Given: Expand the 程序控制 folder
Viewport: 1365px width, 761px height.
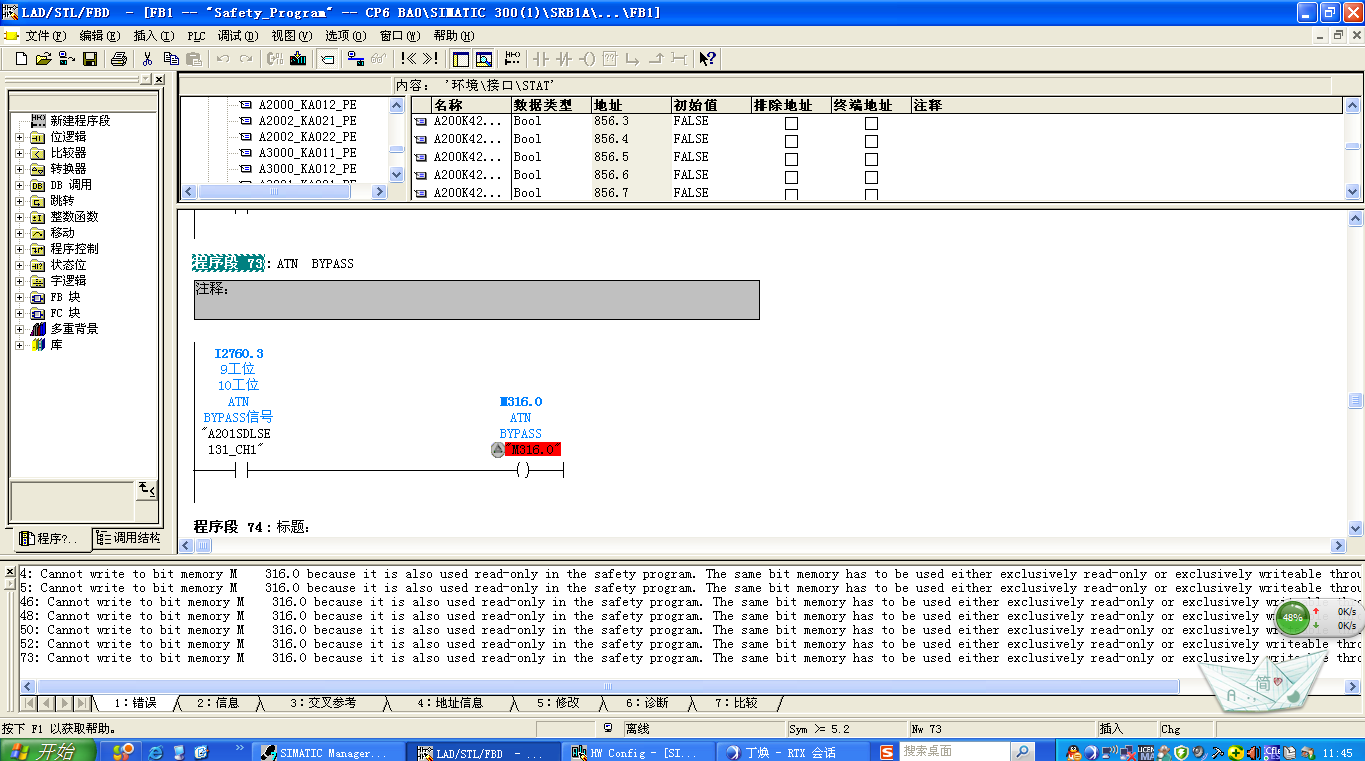Looking at the screenshot, I should pyautogui.click(x=20, y=249).
